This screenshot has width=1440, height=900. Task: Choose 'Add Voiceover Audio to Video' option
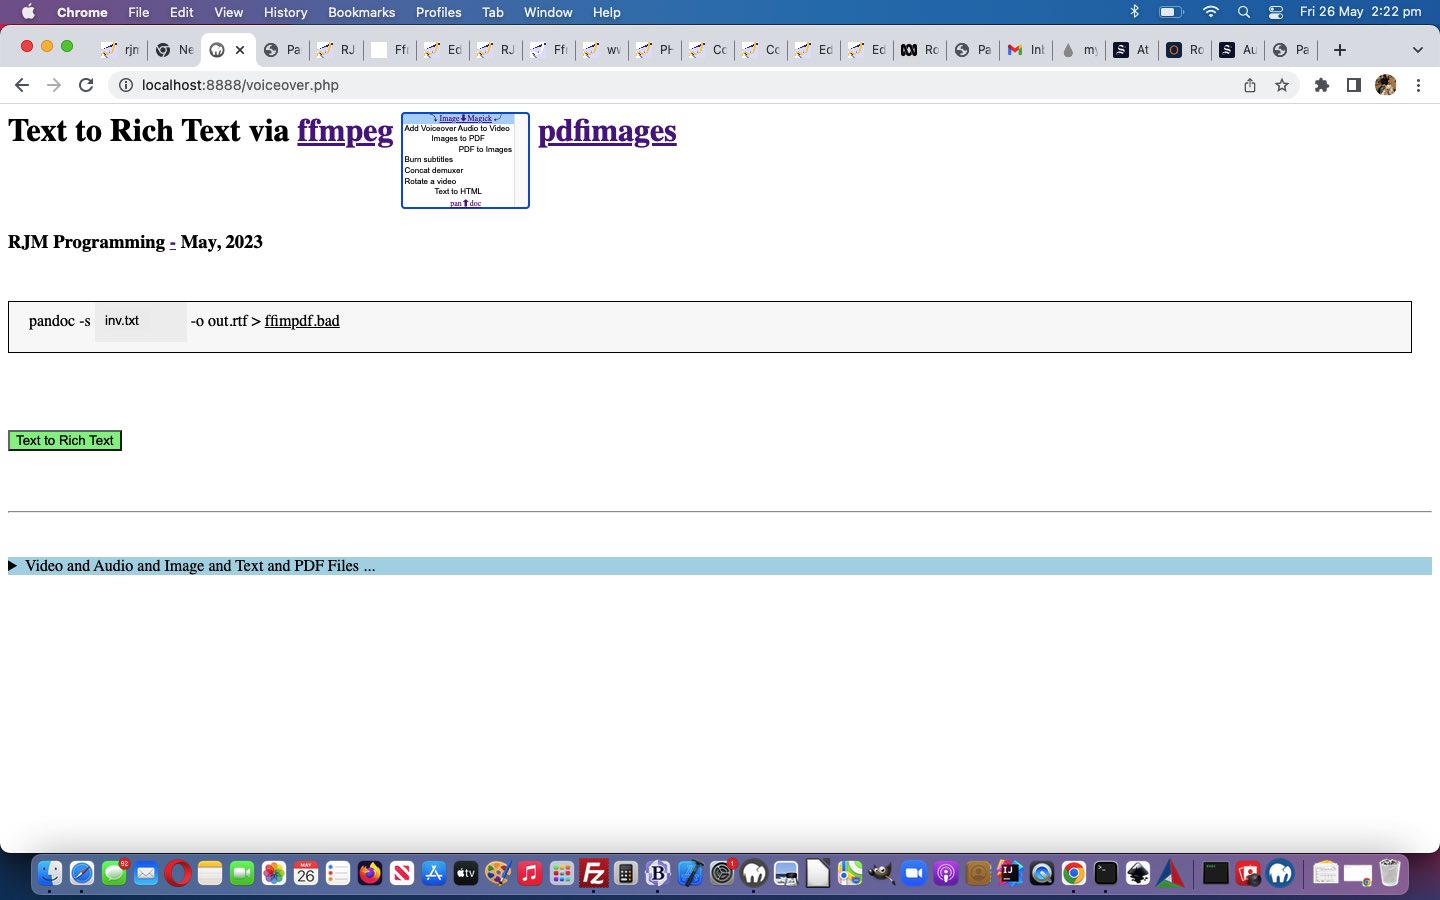click(x=457, y=128)
